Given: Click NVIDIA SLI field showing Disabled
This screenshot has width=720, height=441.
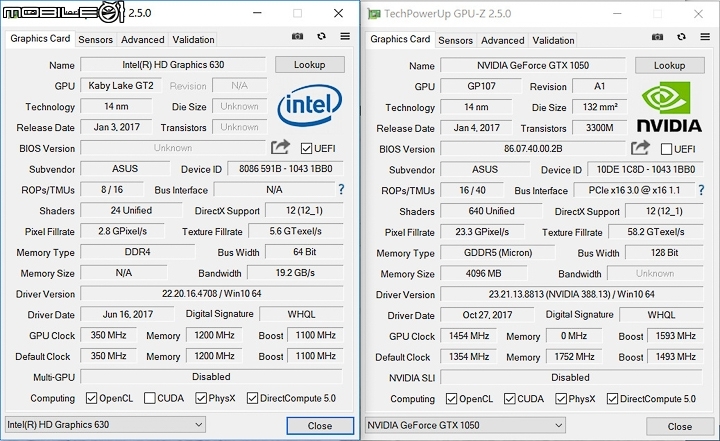Looking at the screenshot, I should tap(571, 378).
